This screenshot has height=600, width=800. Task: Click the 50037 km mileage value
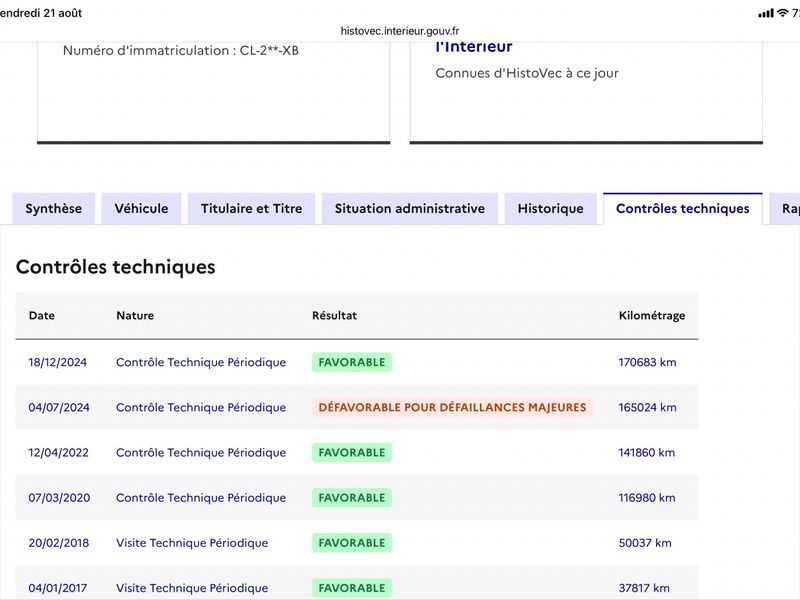[645, 543]
